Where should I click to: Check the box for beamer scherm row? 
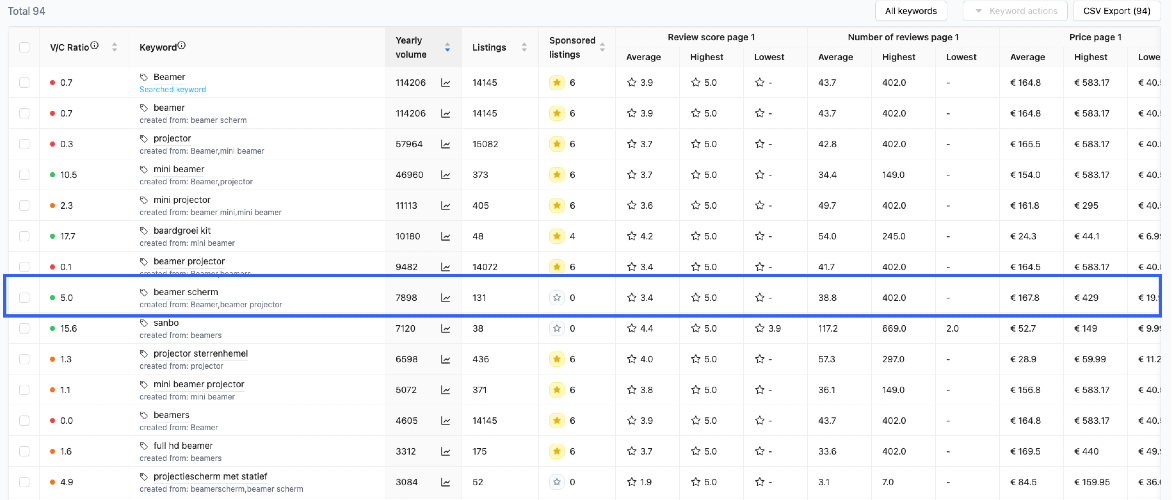24,297
